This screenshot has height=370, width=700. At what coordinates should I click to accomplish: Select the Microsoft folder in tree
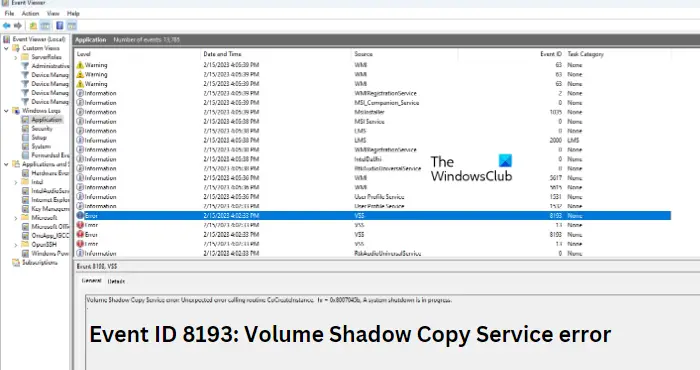tap(44, 218)
